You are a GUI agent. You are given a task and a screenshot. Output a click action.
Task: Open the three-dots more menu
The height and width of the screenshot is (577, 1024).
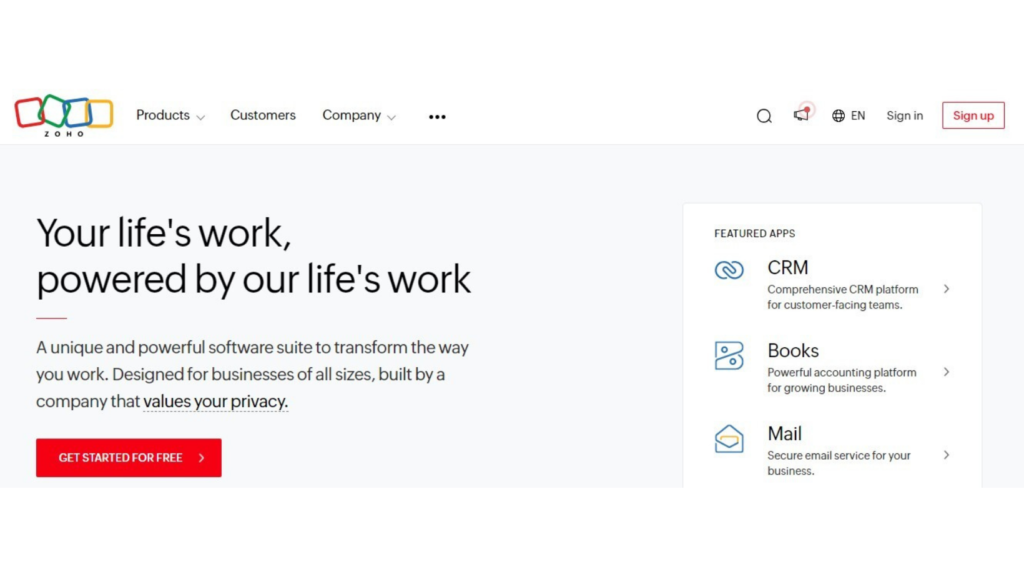pos(437,116)
